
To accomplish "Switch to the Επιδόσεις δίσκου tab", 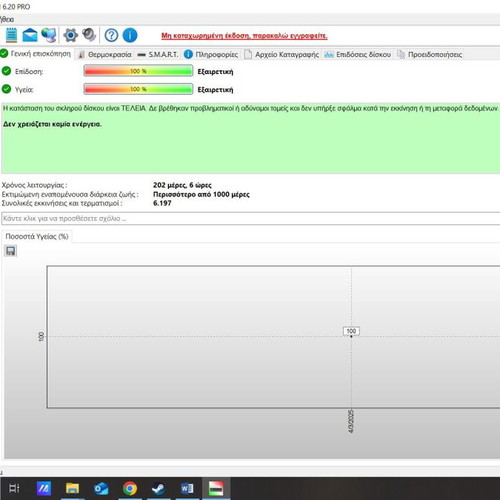I will (x=358, y=54).
